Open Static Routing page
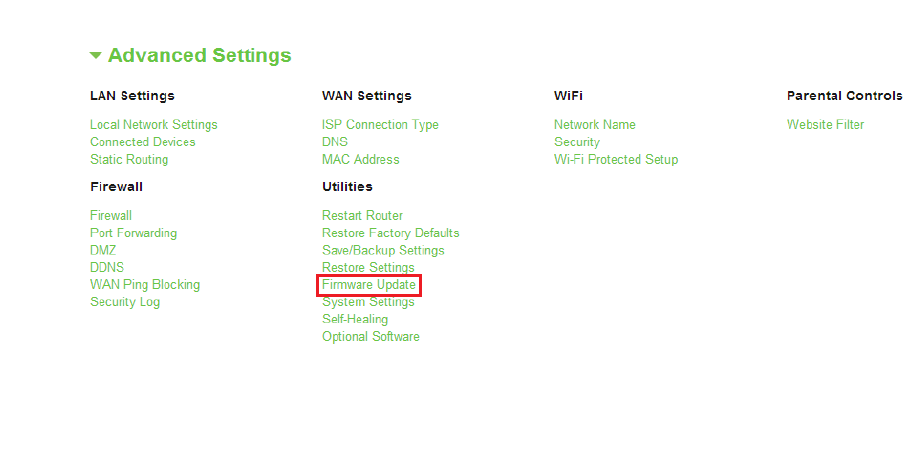Image resolution: width=919 pixels, height=462 pixels. tap(129, 159)
